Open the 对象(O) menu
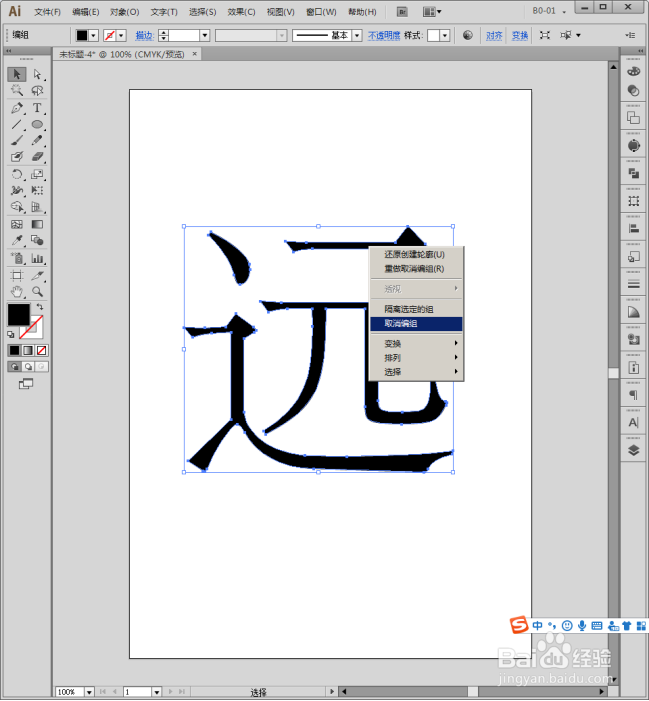 125,12
